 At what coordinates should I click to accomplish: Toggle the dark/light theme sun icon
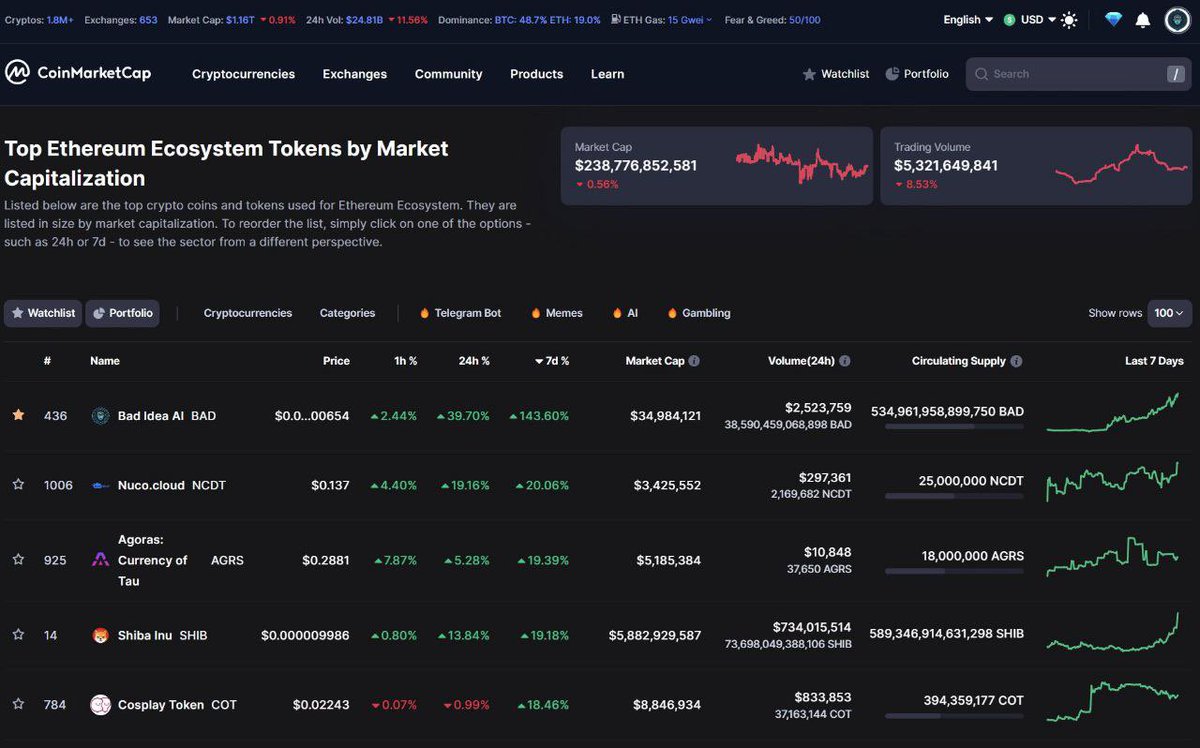tap(1070, 20)
